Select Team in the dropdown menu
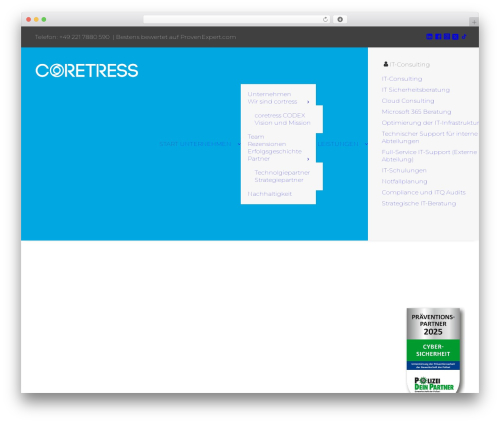 (x=256, y=137)
